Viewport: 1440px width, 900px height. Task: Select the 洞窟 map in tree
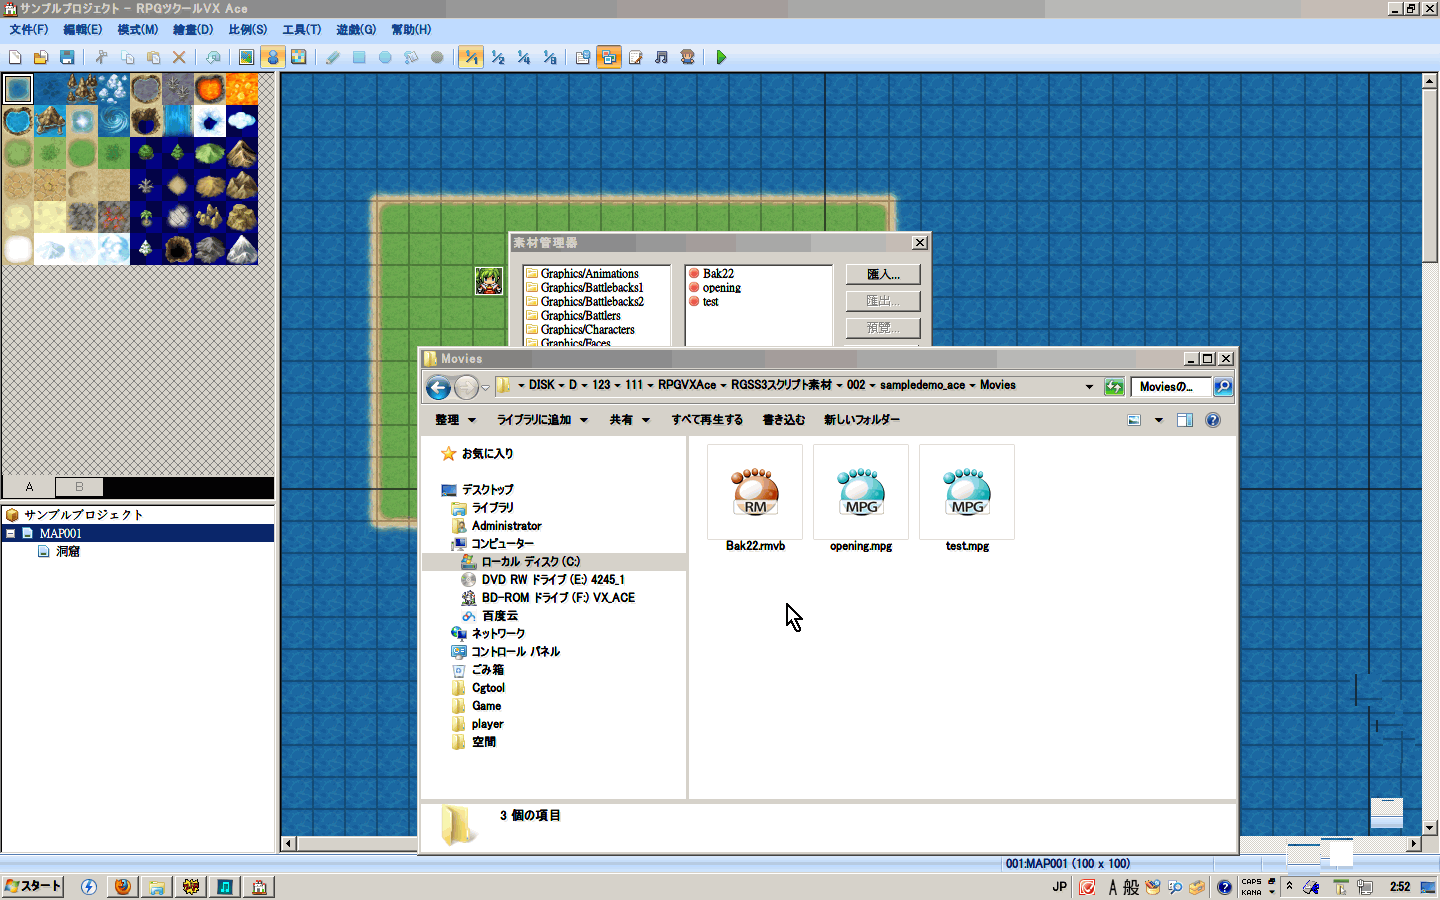click(68, 552)
